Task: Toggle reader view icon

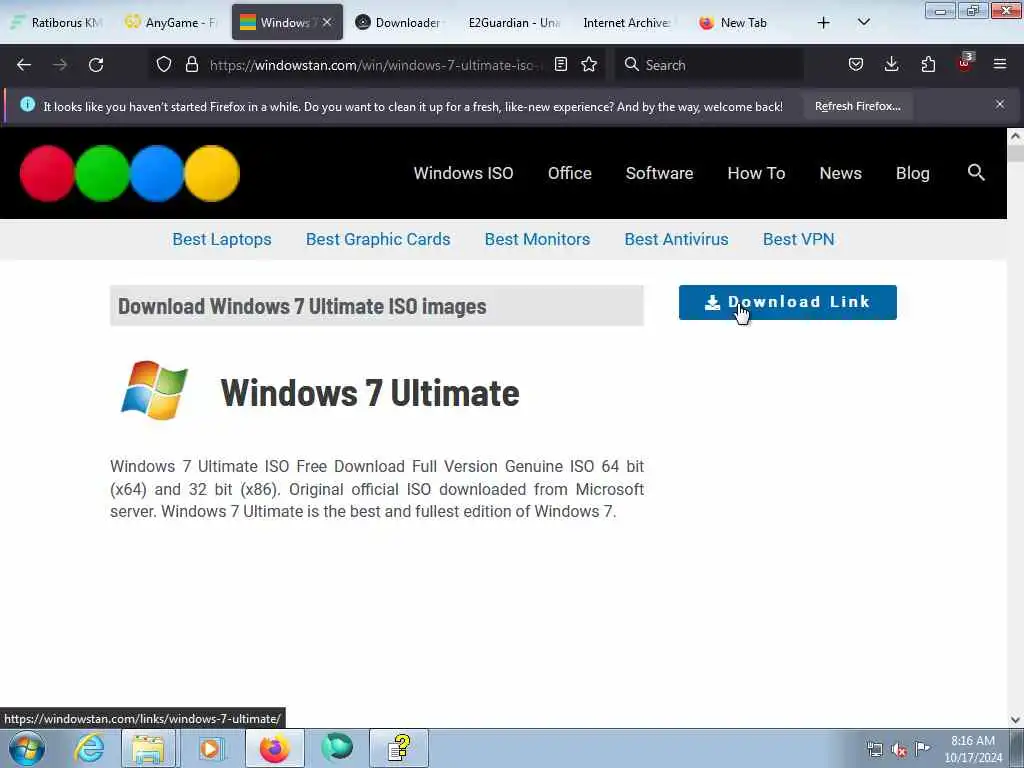Action: point(560,64)
